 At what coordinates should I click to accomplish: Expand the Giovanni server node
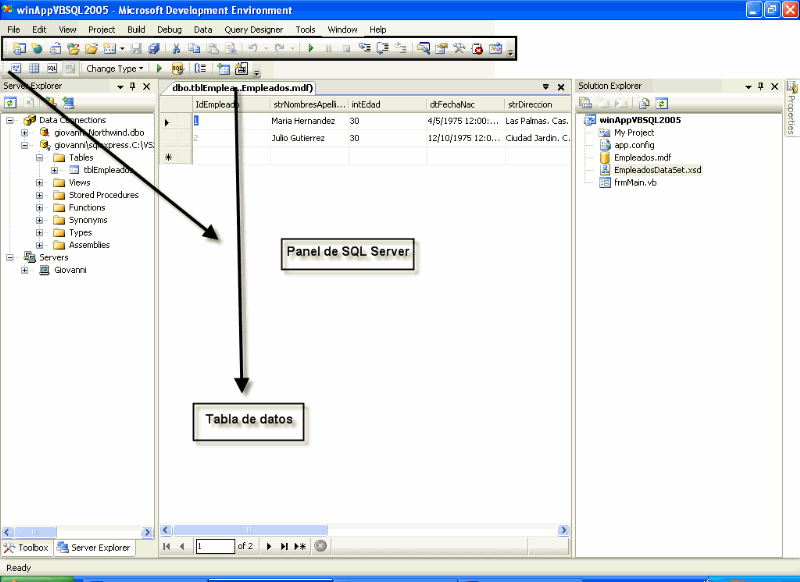pyautogui.click(x=24, y=270)
